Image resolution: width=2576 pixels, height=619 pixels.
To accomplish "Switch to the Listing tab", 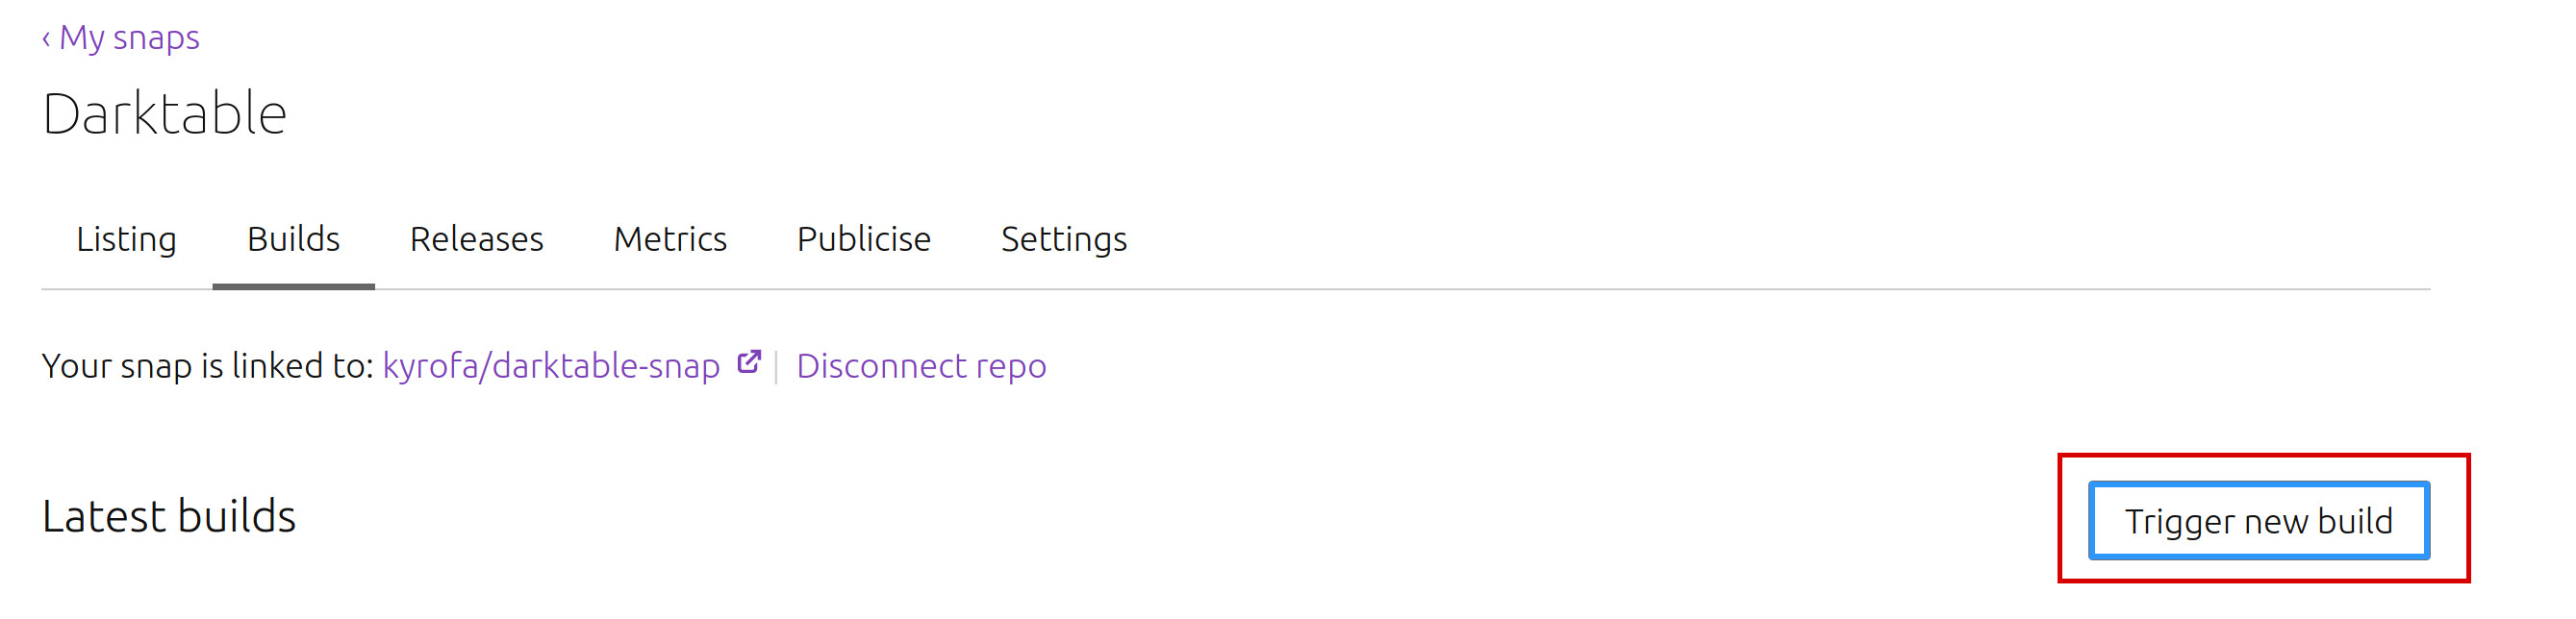I will tap(126, 239).
